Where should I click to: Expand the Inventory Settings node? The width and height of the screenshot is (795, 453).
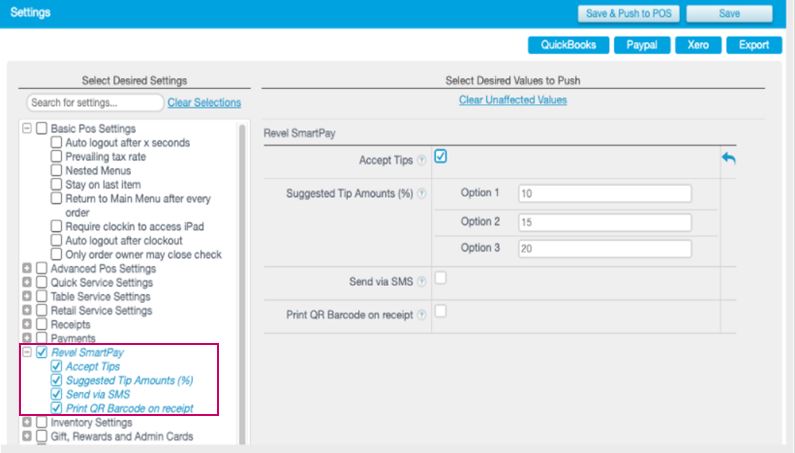(27, 423)
